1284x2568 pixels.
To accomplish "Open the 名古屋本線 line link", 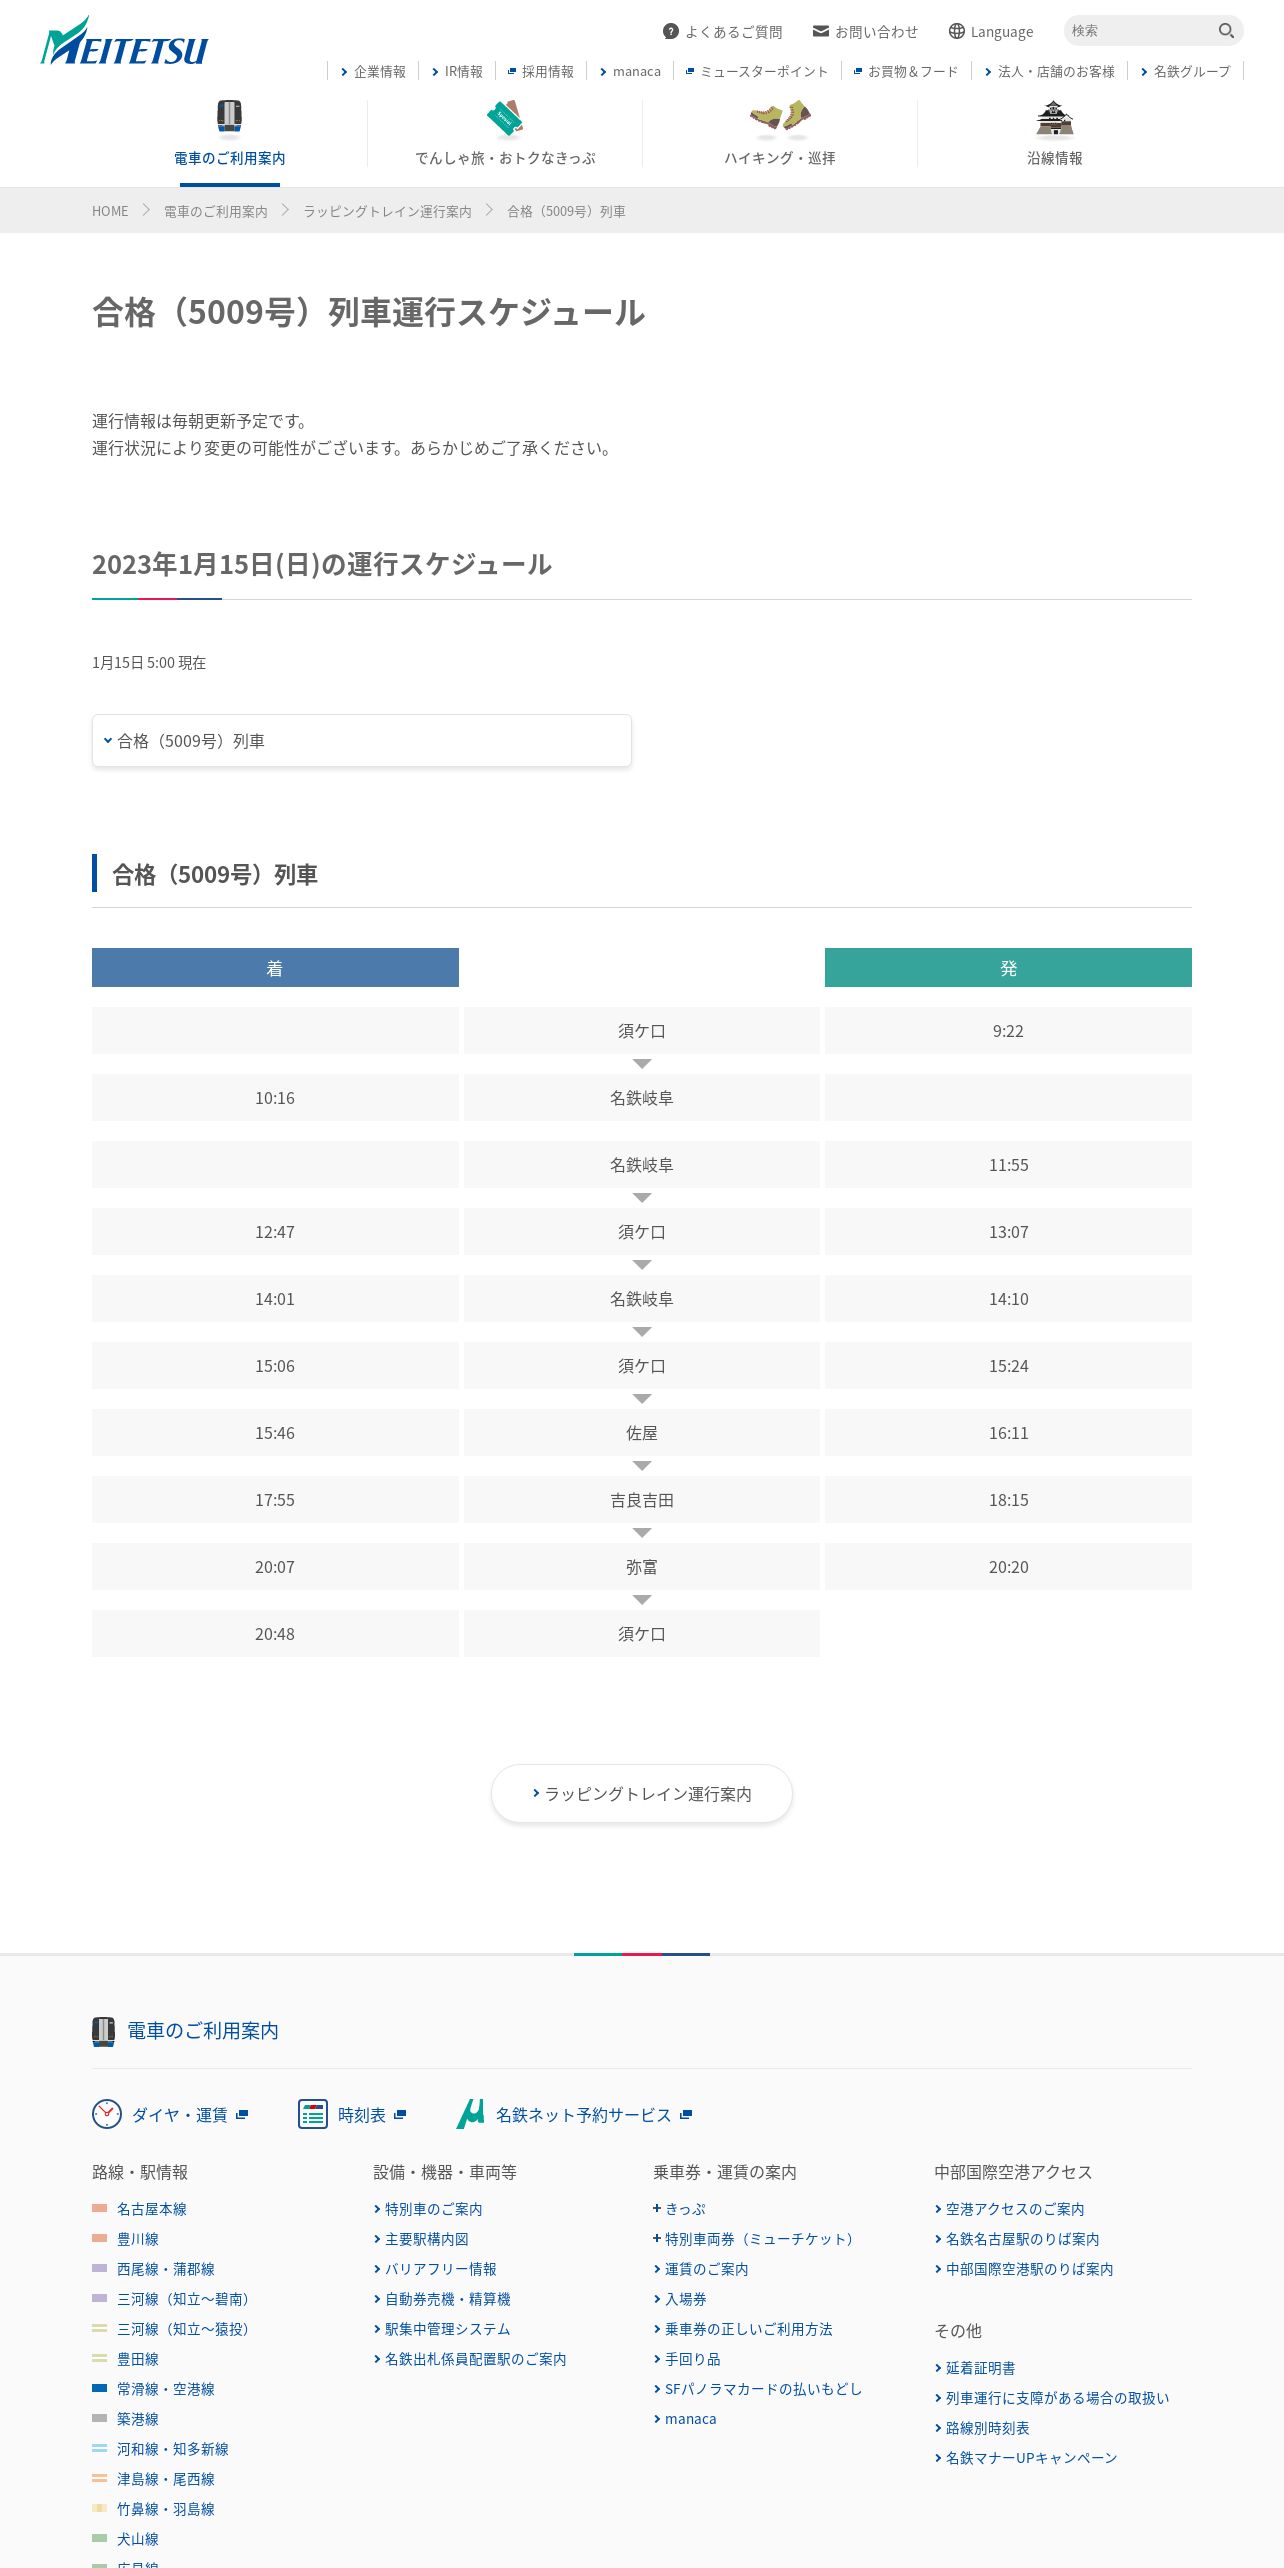I will pyautogui.click(x=152, y=2209).
